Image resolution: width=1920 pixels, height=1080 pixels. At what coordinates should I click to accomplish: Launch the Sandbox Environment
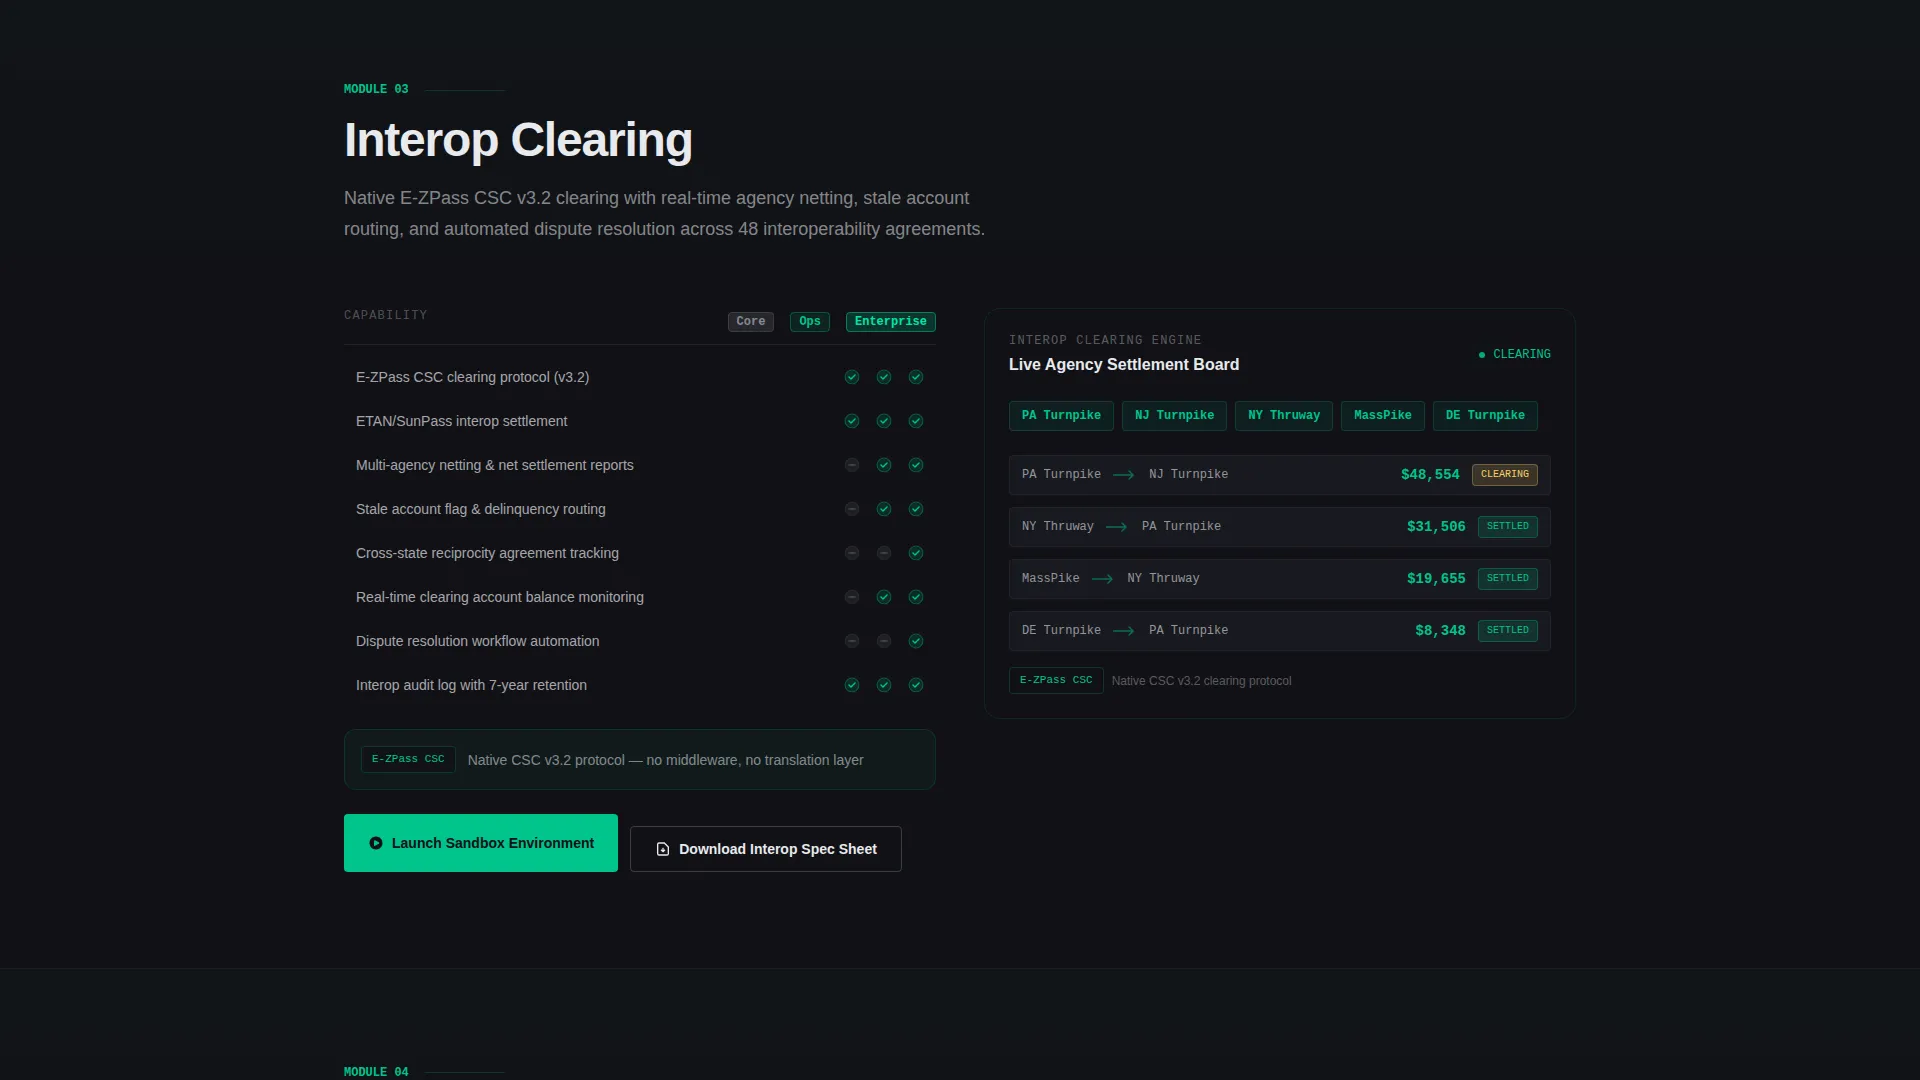[x=481, y=843]
